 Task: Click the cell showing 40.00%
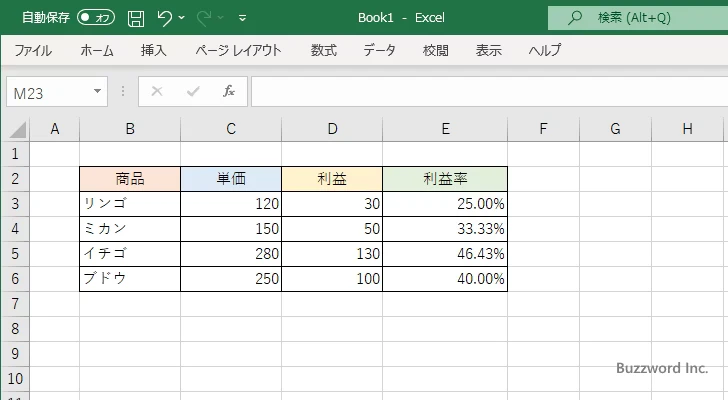click(445, 279)
